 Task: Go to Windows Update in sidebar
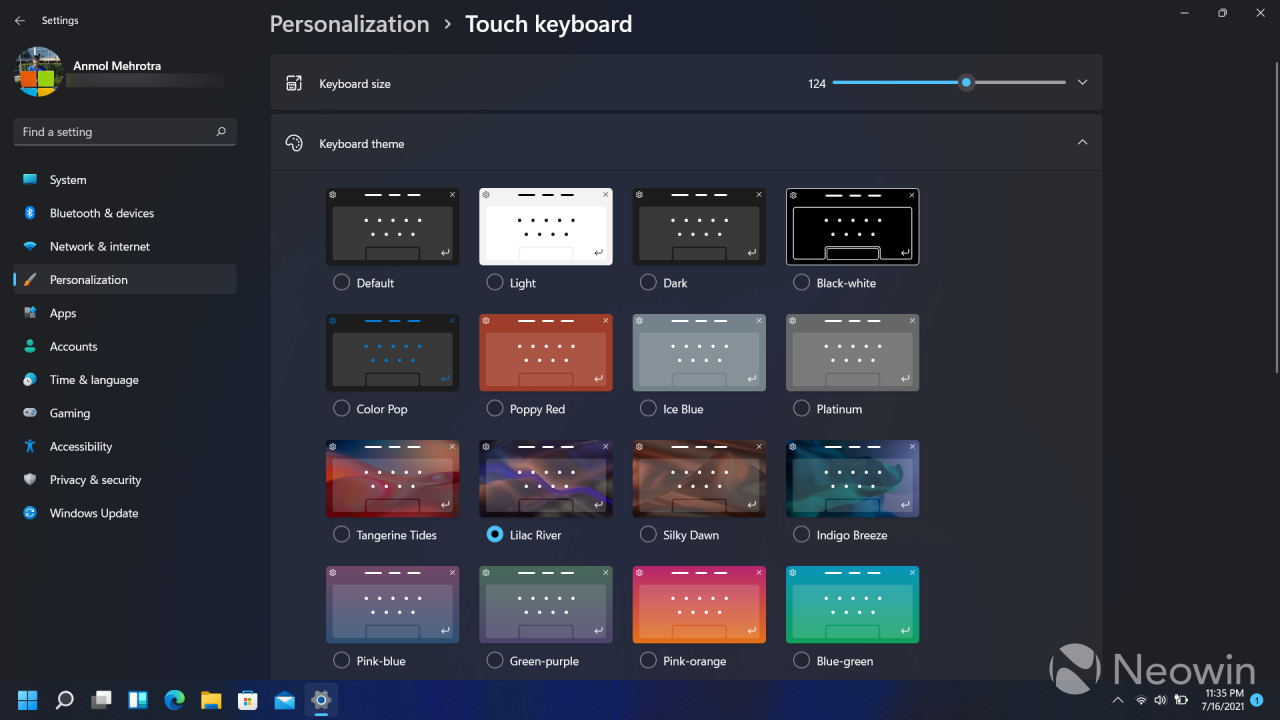pos(94,513)
